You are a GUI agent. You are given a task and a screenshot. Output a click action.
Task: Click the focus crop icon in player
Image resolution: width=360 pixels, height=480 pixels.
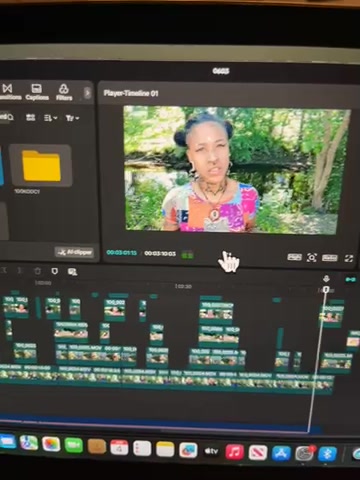(x=311, y=258)
